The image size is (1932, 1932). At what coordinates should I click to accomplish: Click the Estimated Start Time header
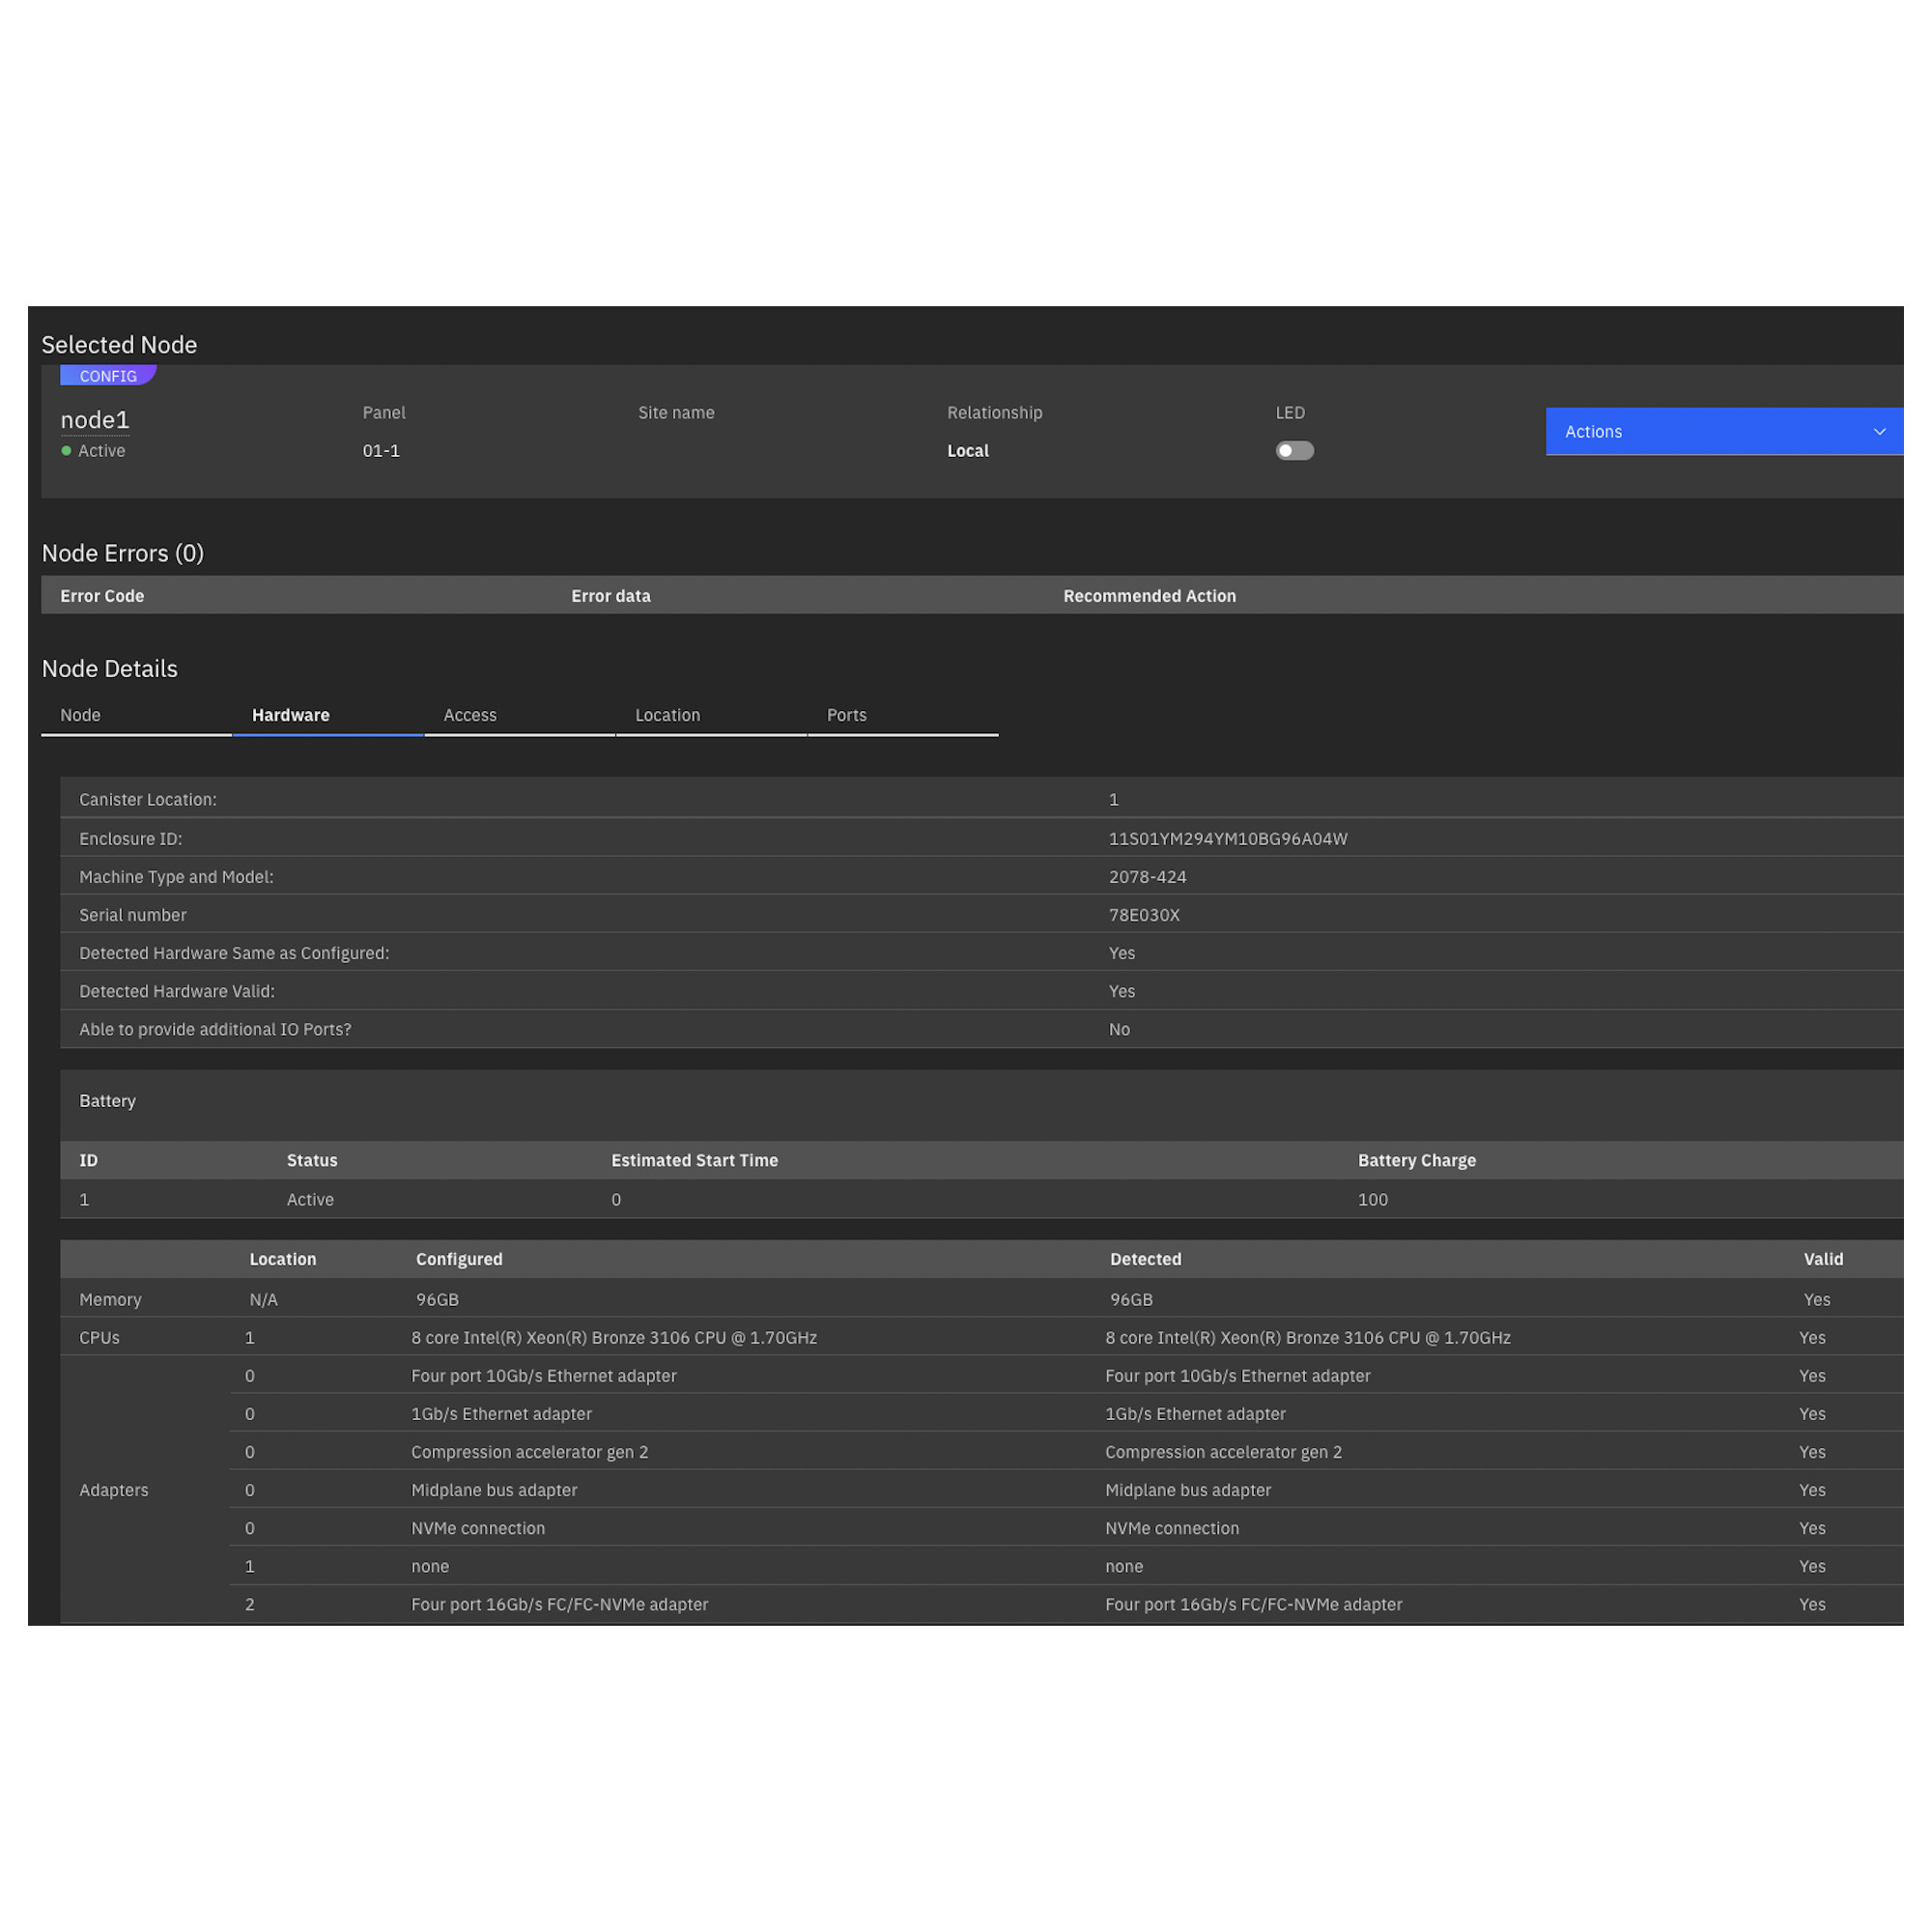click(694, 1160)
